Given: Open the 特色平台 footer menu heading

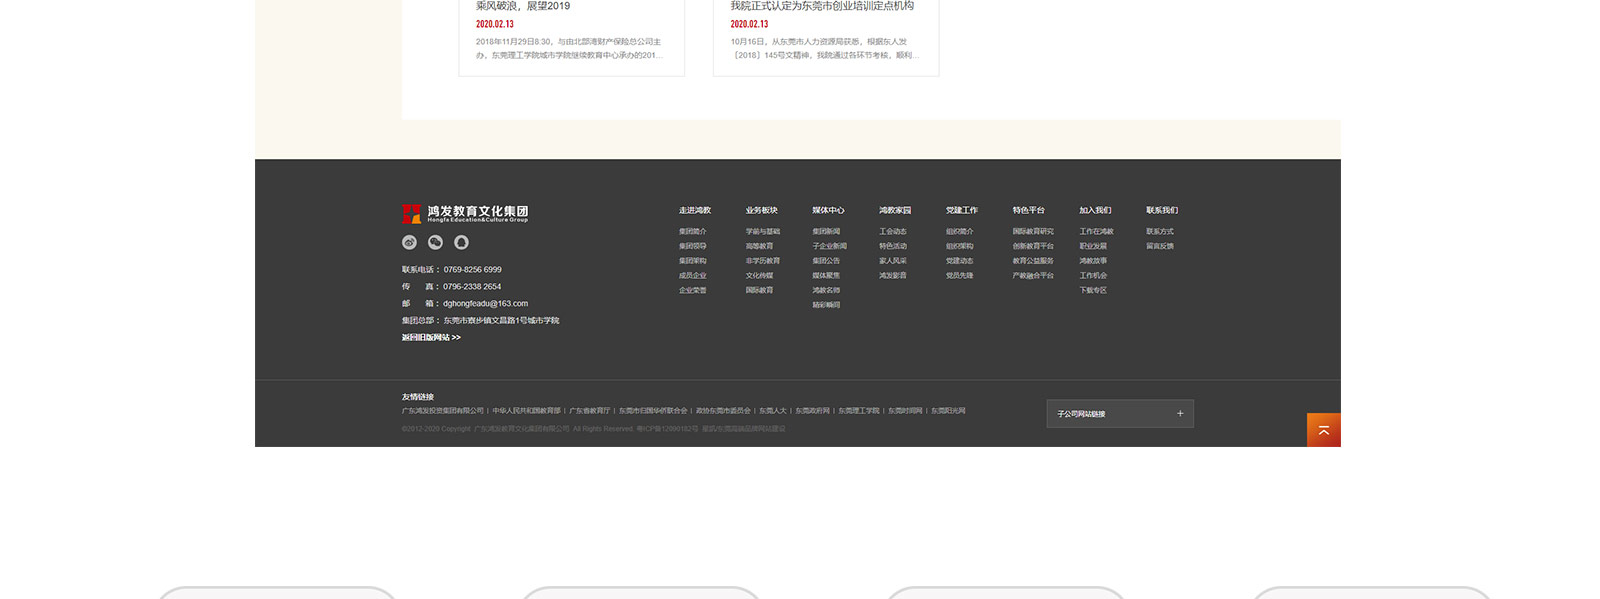Looking at the screenshot, I should point(1028,210).
